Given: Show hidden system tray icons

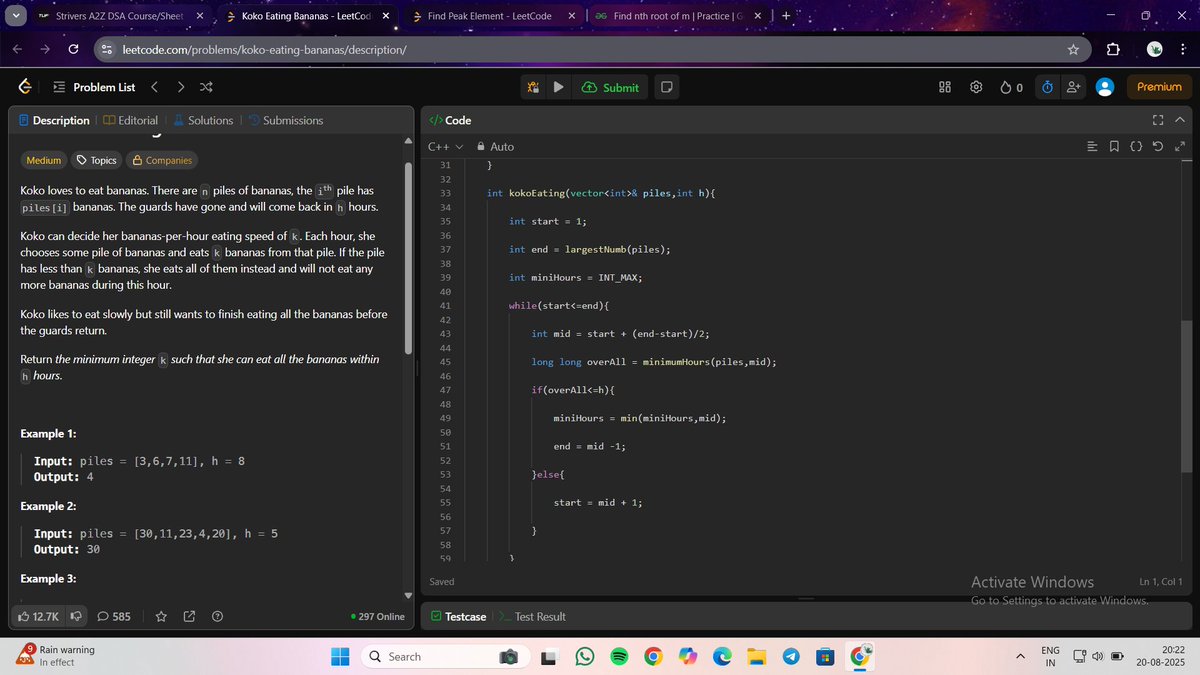Looking at the screenshot, I should click(x=1021, y=657).
